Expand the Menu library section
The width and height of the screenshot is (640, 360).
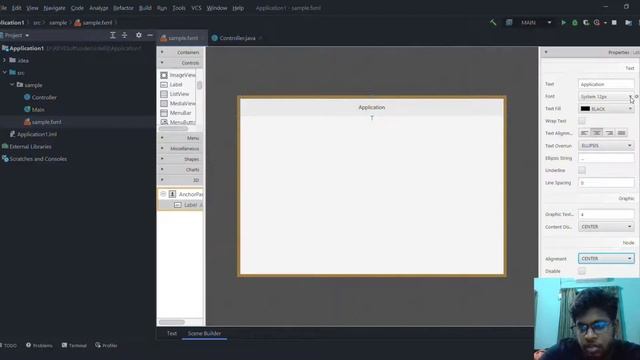[180, 138]
